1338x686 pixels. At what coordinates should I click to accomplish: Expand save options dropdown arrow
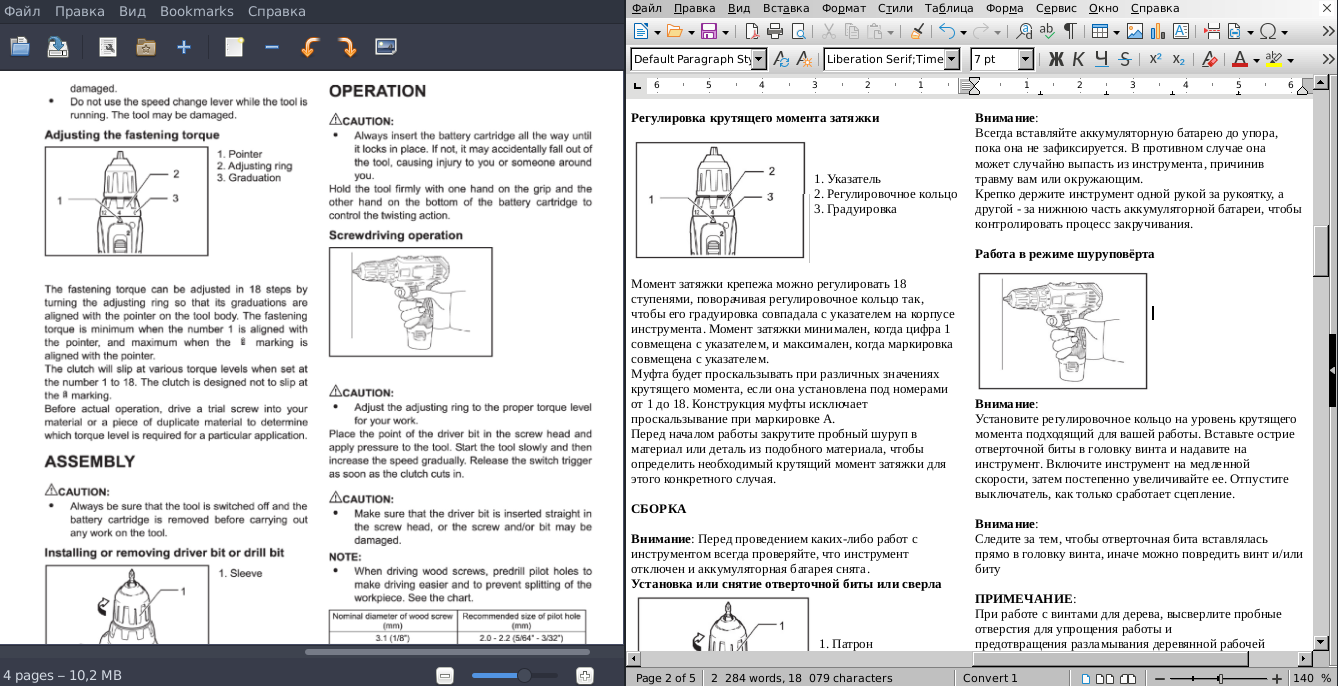pyautogui.click(x=724, y=32)
